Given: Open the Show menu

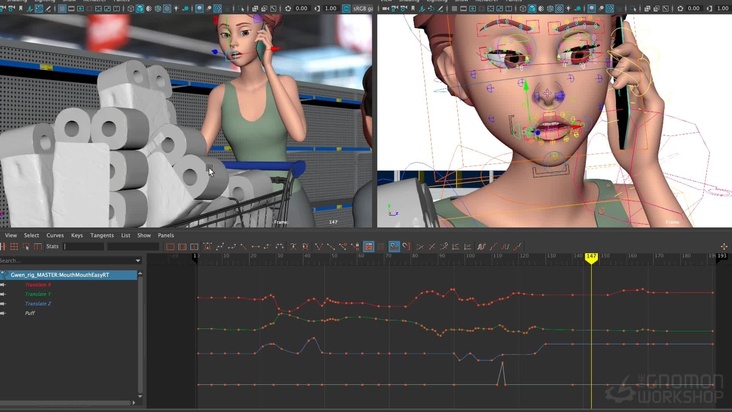Looking at the screenshot, I should 144,235.
